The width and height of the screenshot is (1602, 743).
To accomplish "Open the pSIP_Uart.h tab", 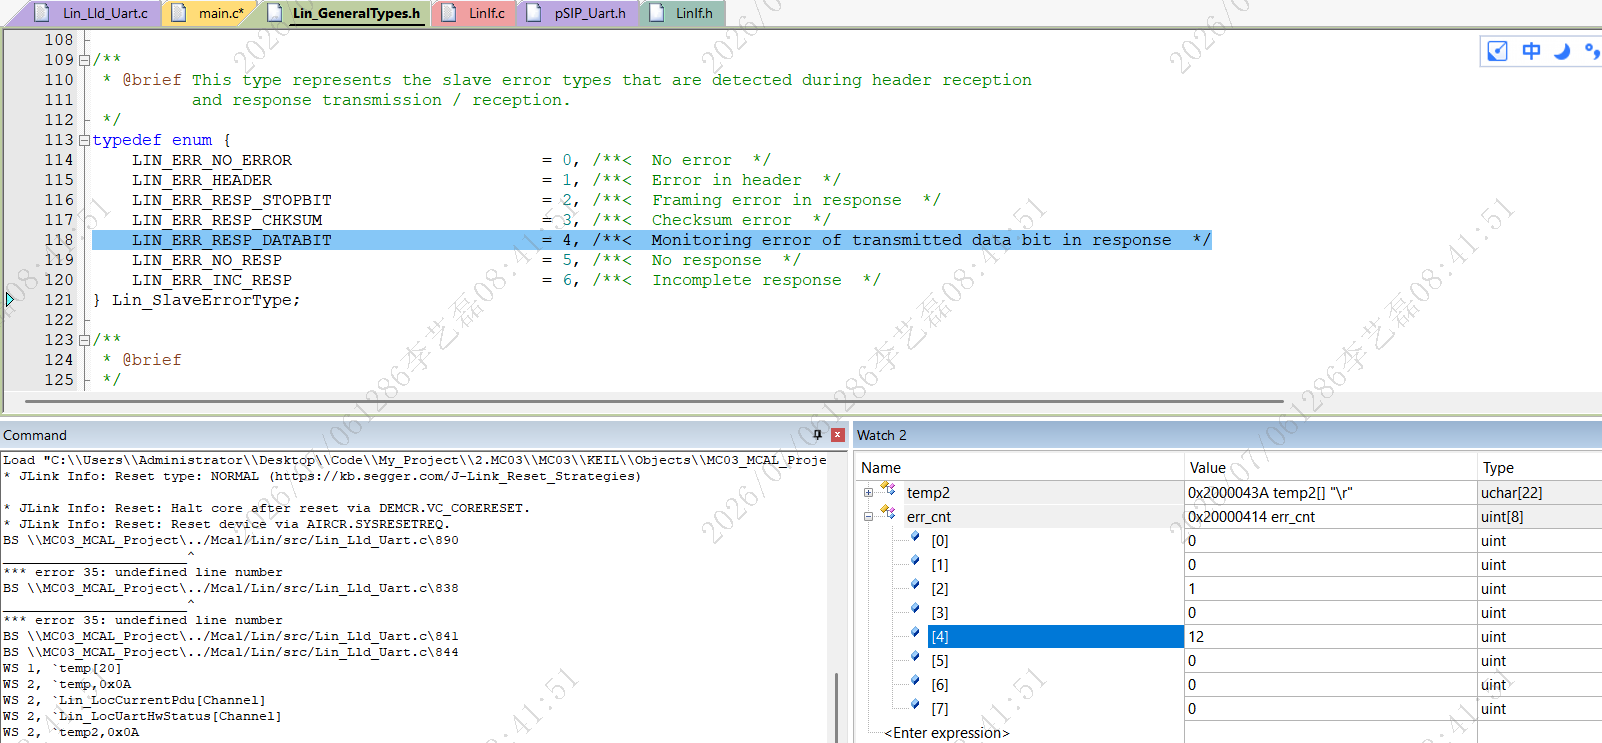I will [x=578, y=13].
